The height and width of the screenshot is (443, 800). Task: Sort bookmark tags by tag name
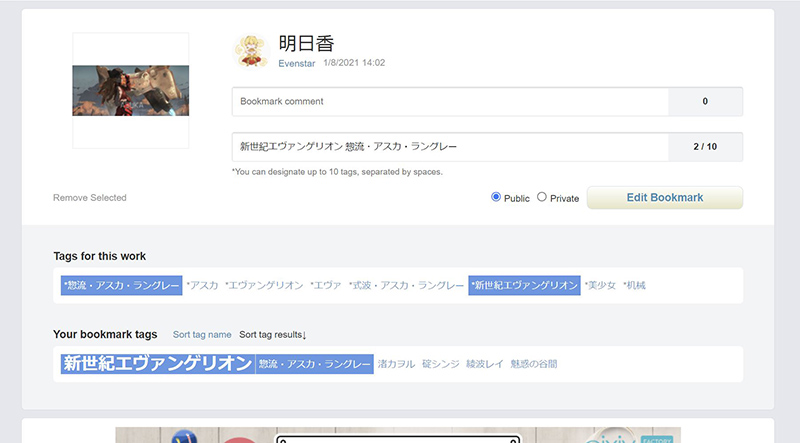[202, 335]
